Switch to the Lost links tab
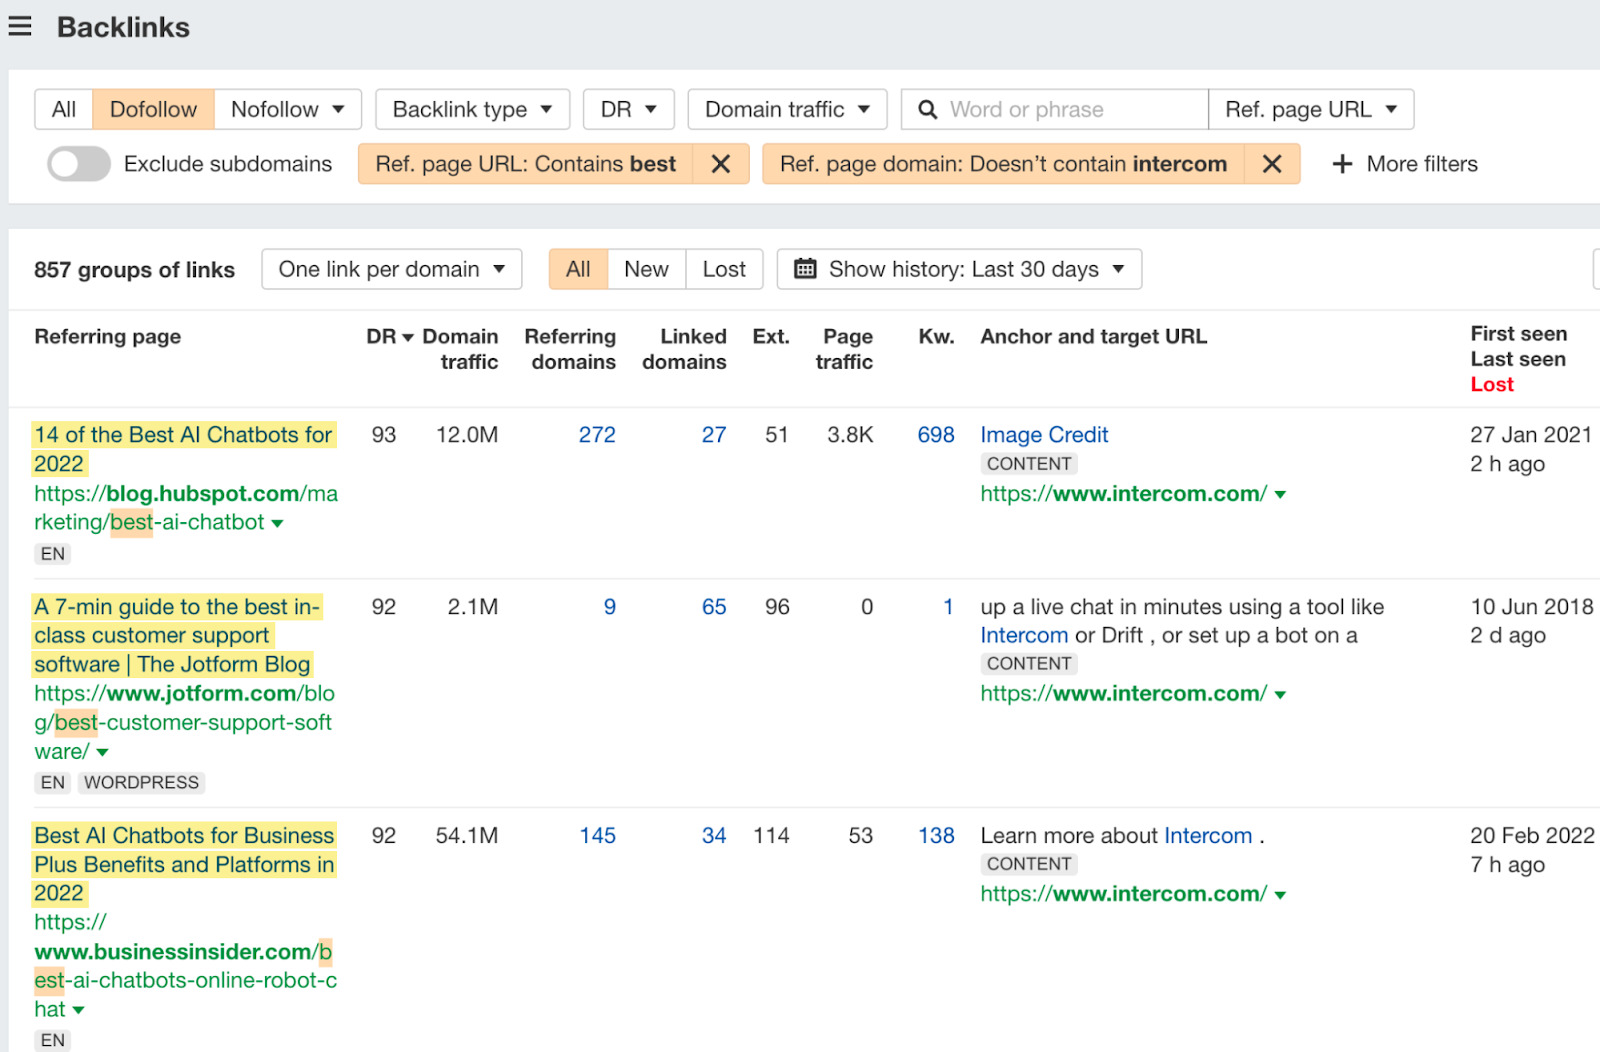The height and width of the screenshot is (1052, 1600). (723, 268)
